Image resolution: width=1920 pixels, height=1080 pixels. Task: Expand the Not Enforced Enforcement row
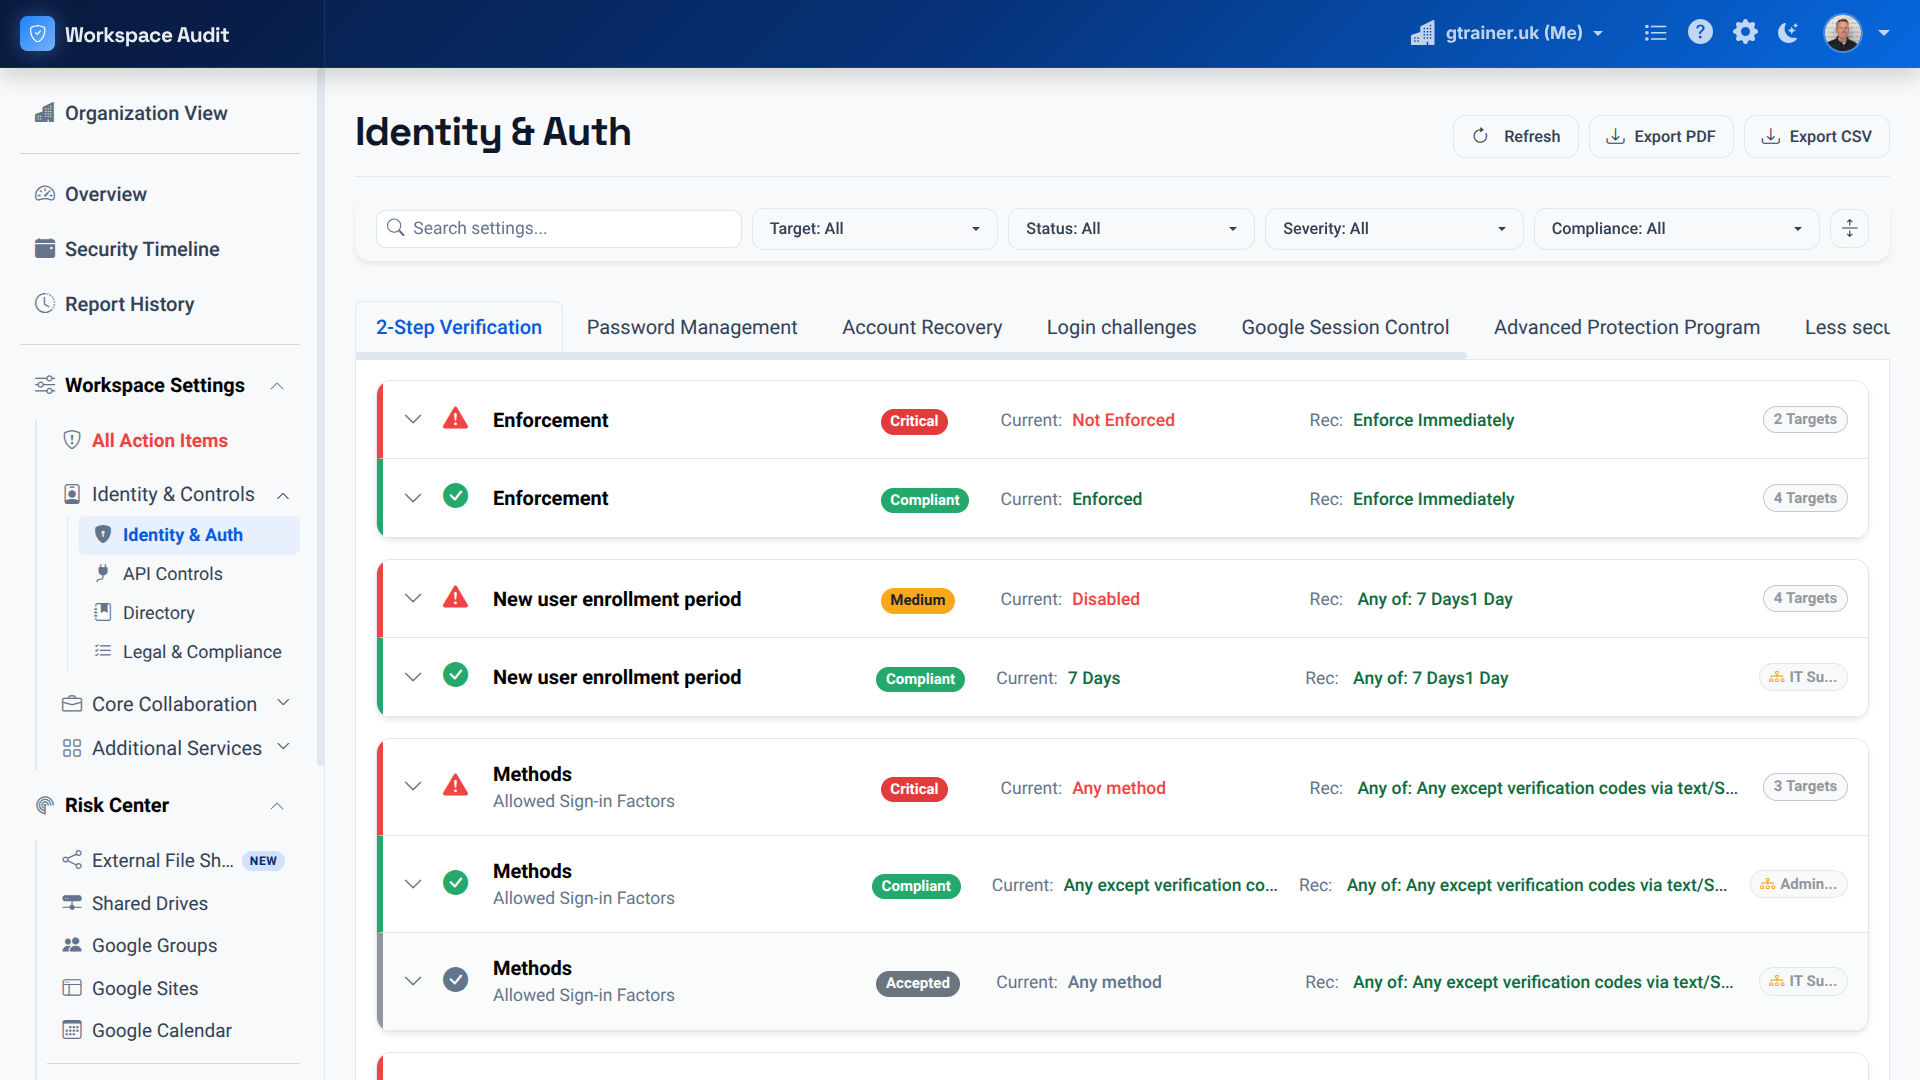(413, 420)
